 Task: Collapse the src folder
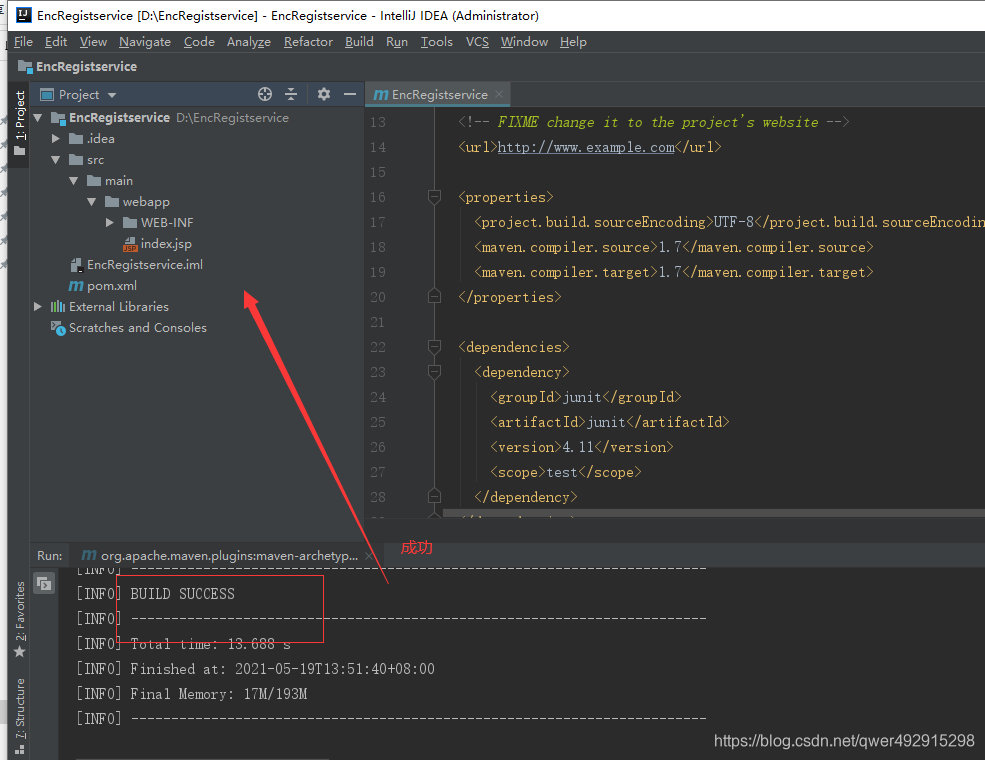point(55,160)
